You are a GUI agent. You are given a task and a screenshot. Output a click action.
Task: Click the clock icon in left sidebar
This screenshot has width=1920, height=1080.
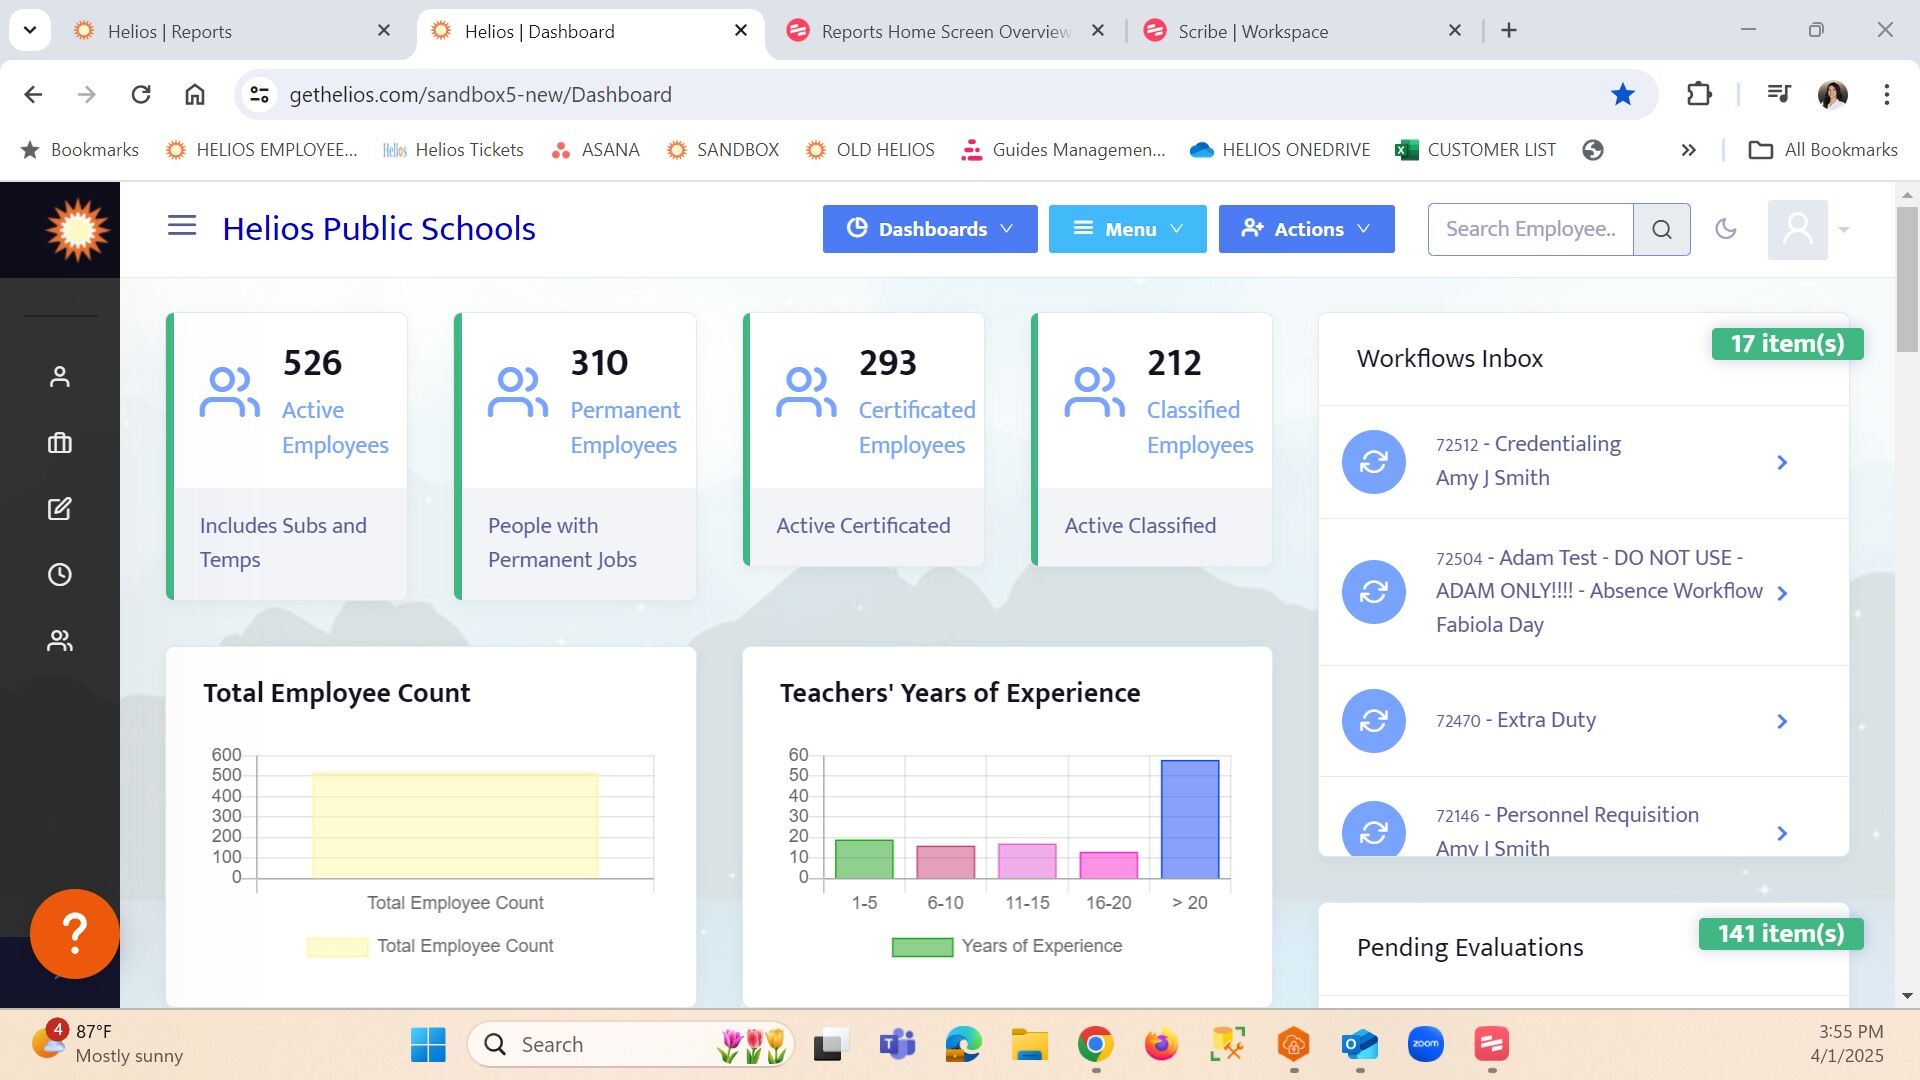(60, 575)
